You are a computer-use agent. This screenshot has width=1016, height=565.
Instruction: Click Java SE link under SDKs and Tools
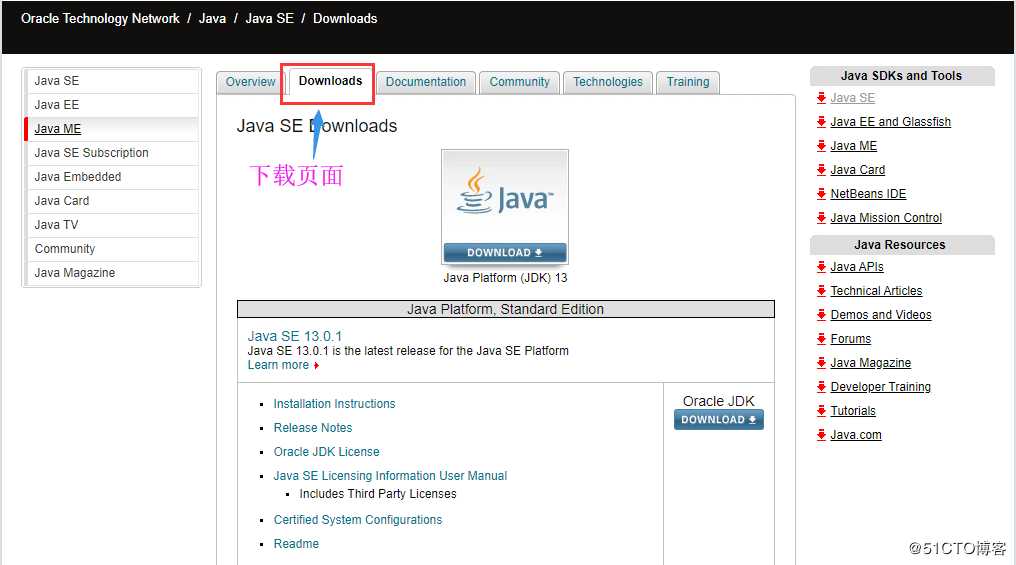(x=852, y=98)
